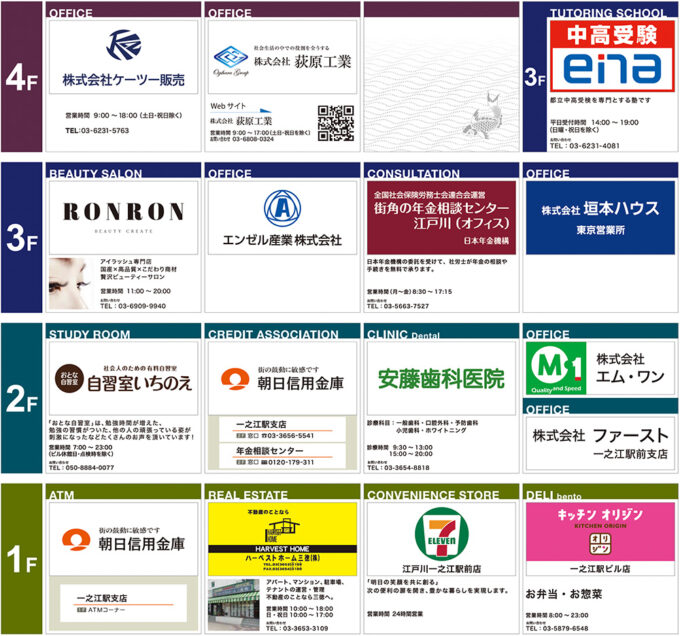Click the CREDIT ASSOCIATION header

coord(273,334)
